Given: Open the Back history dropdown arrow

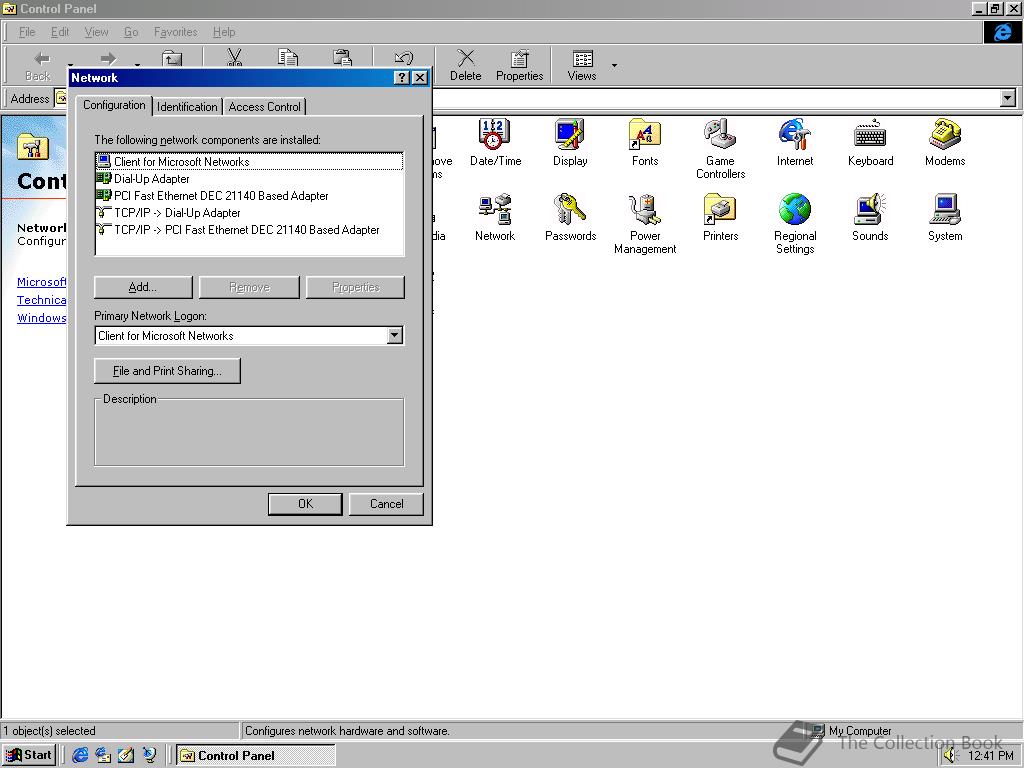Looking at the screenshot, I should (x=71, y=65).
